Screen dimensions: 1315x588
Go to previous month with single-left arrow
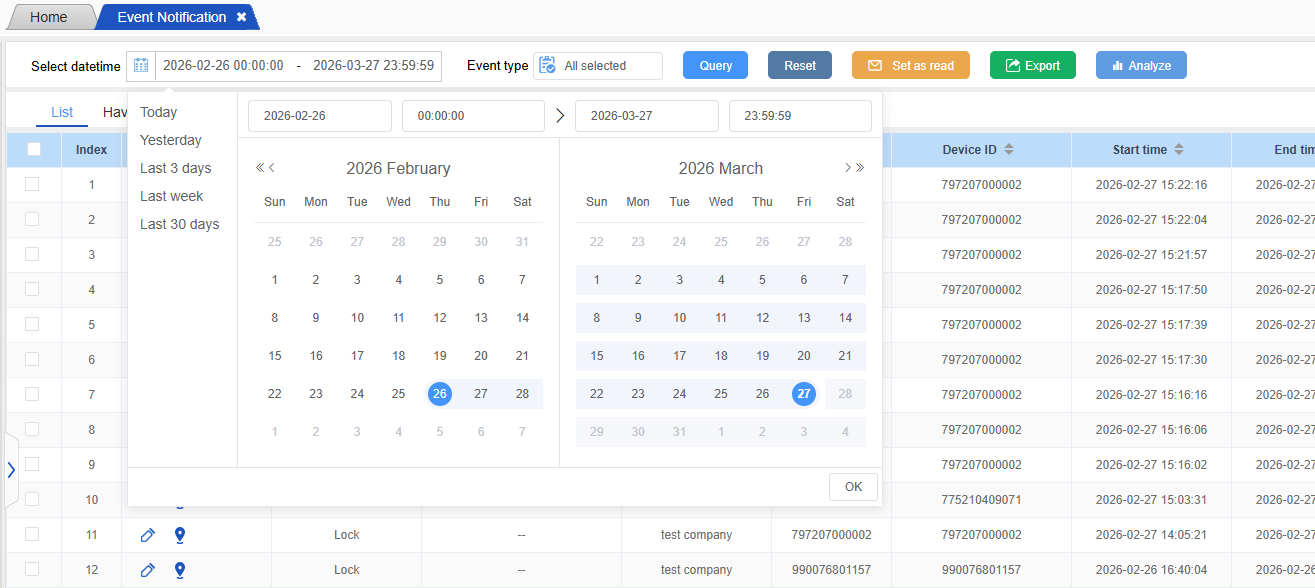[272, 168]
